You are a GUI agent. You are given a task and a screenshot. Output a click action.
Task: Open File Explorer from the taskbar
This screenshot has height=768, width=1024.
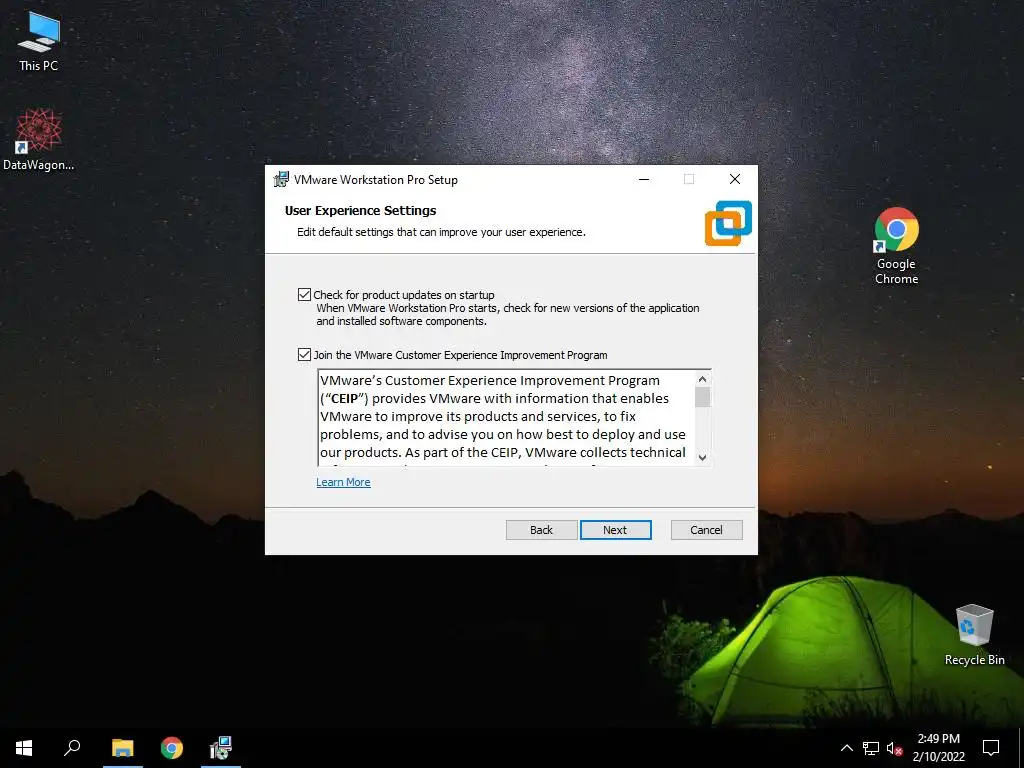click(122, 748)
